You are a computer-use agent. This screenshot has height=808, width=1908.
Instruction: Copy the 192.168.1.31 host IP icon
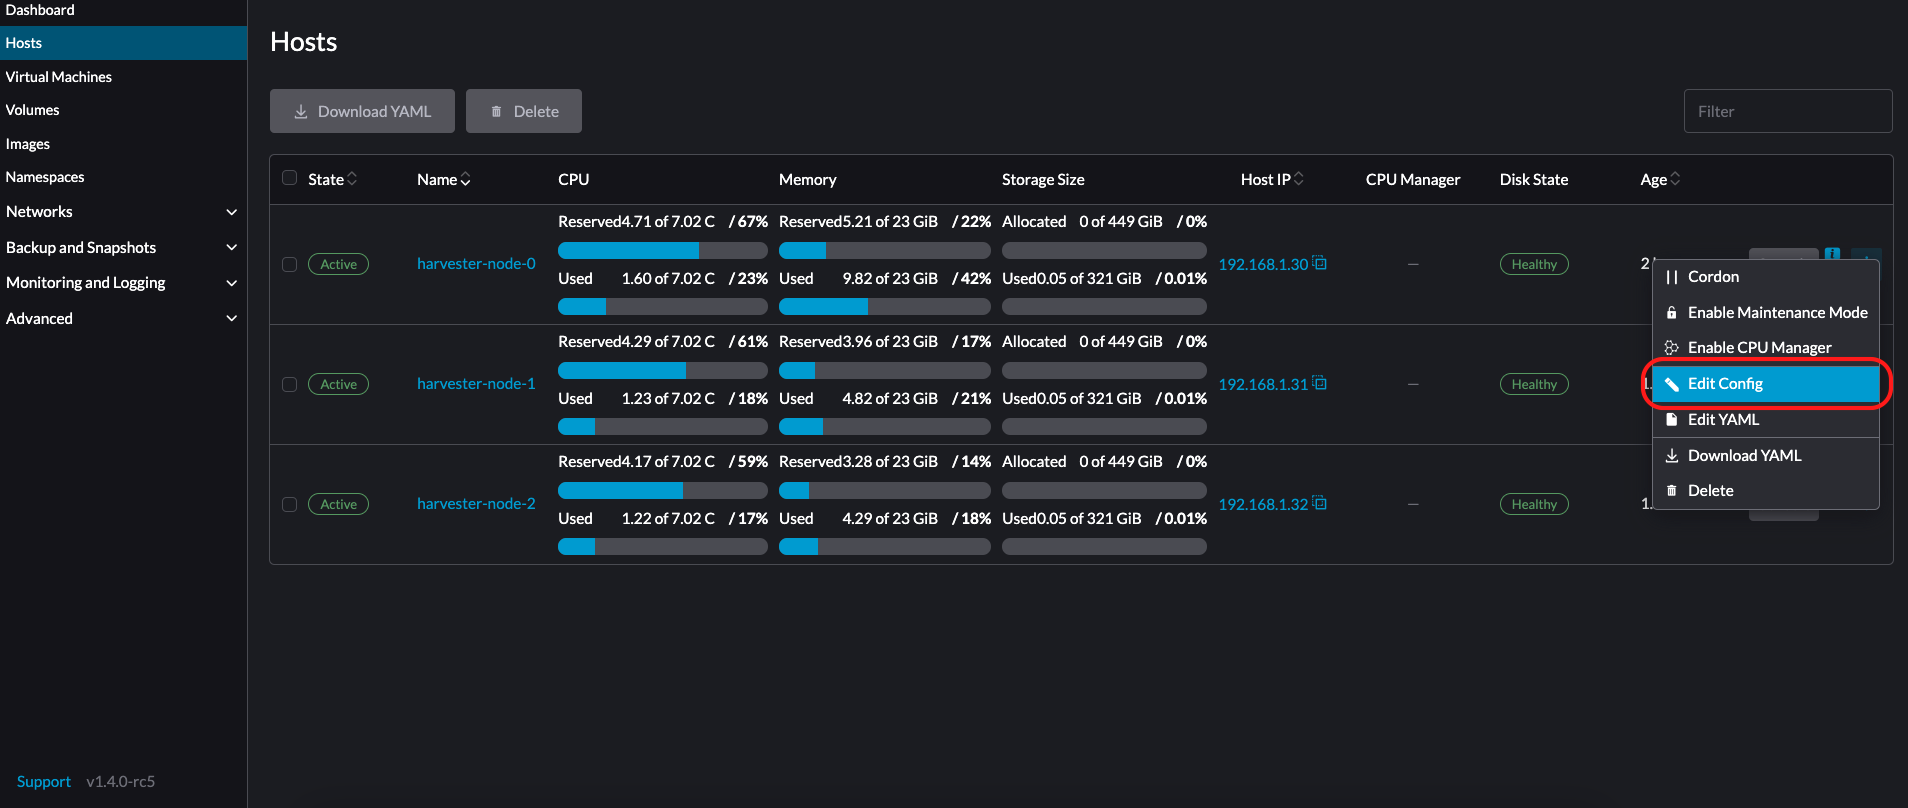tap(1319, 383)
